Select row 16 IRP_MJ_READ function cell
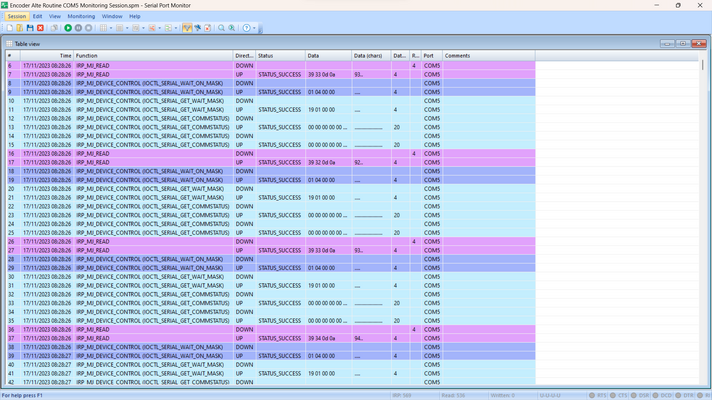The width and height of the screenshot is (712, 400). (153, 153)
